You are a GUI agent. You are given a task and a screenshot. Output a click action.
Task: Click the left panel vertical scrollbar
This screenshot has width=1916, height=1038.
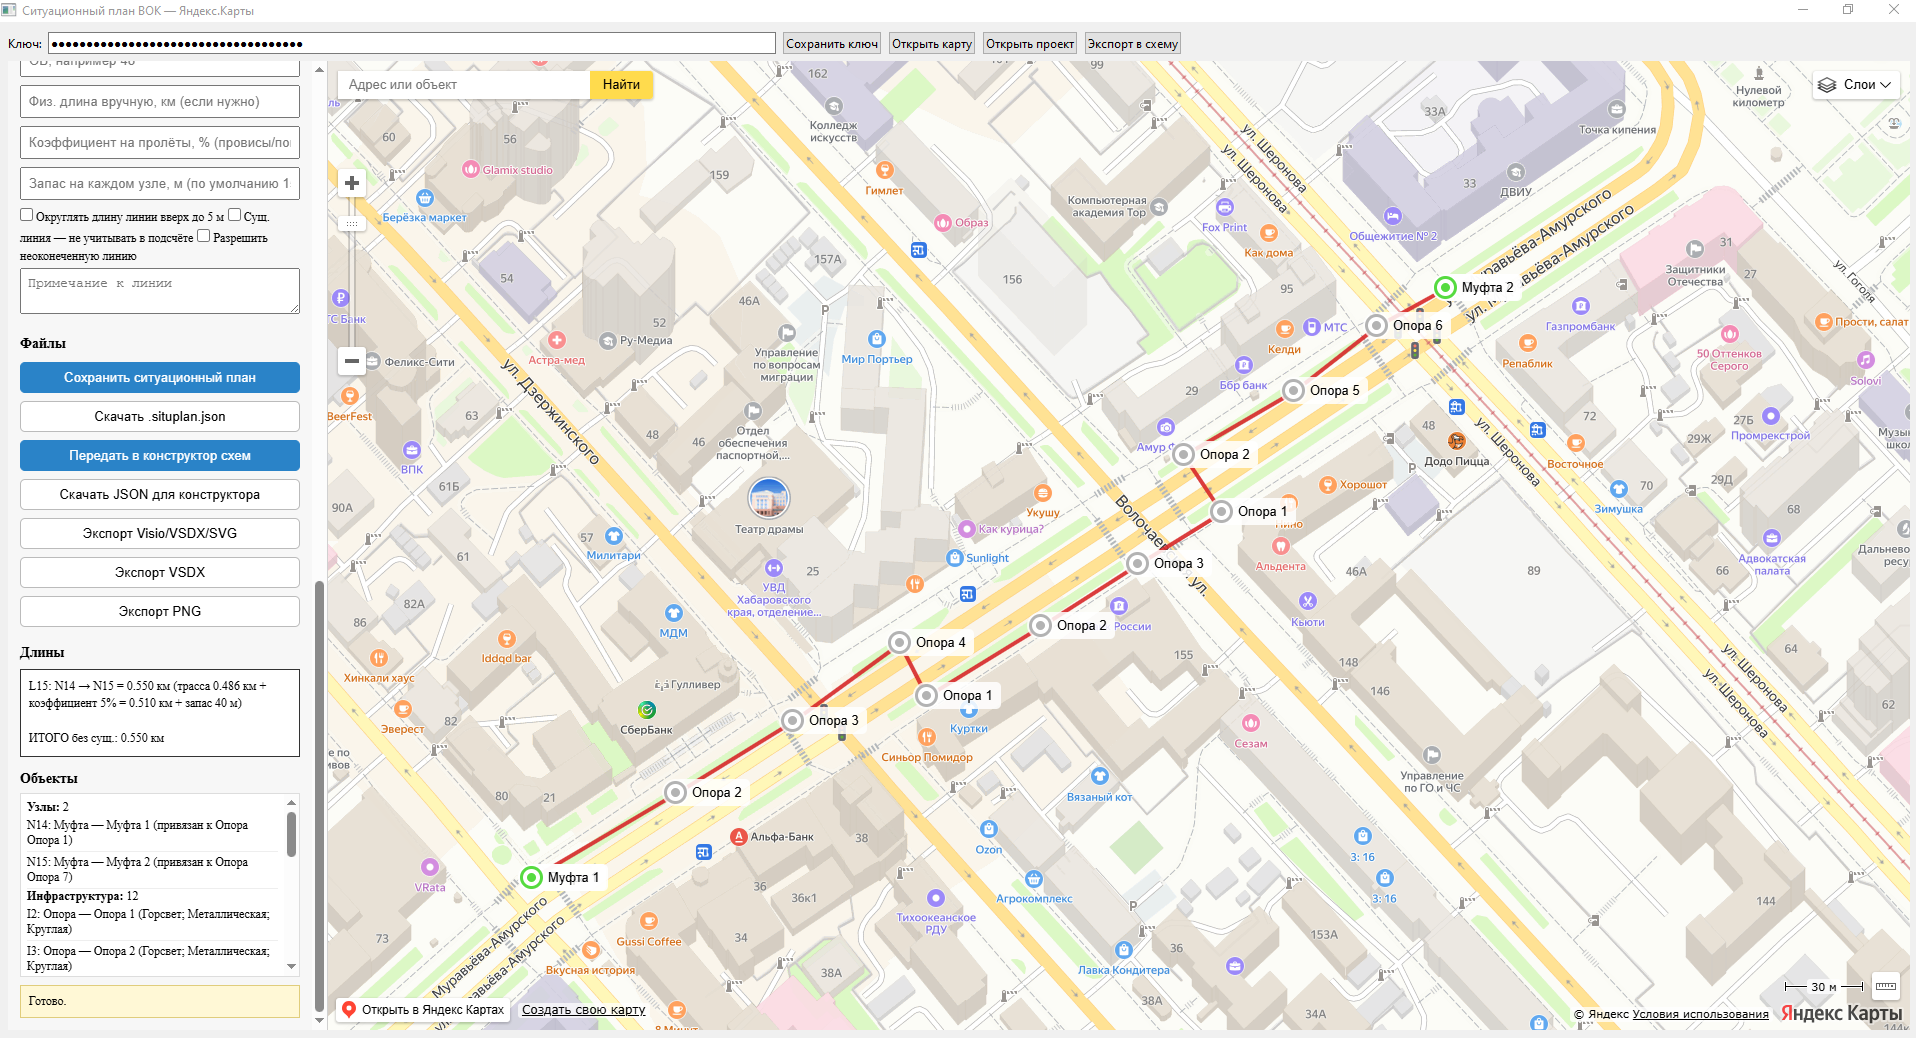pyautogui.click(x=319, y=795)
